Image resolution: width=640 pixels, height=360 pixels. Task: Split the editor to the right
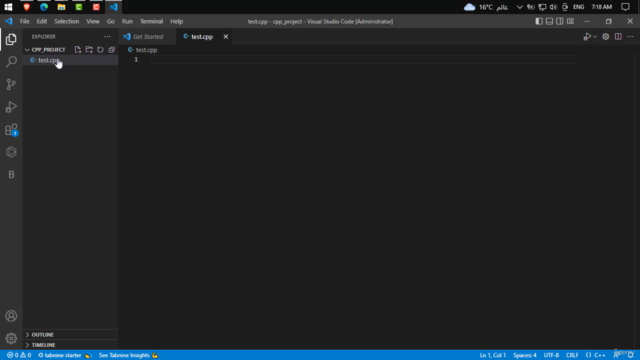(x=618, y=37)
